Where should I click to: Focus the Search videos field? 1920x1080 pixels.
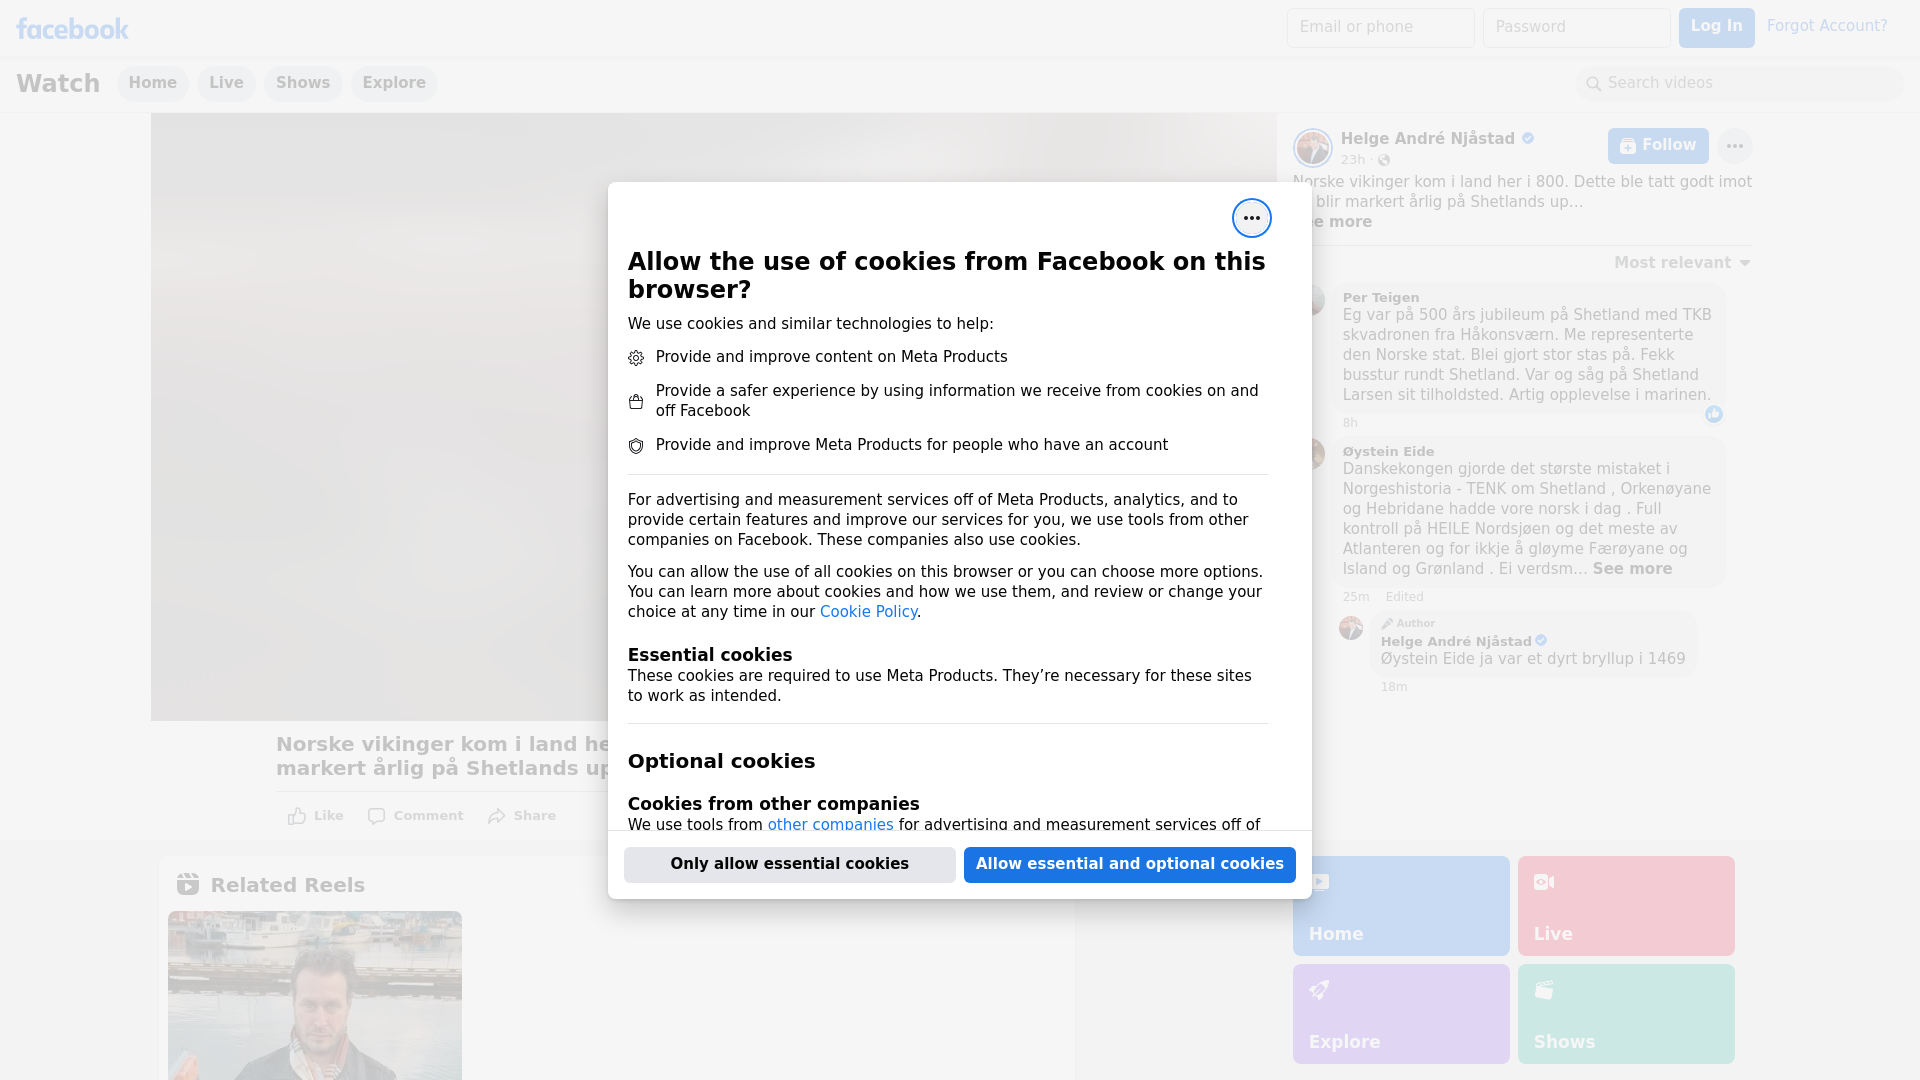point(1739,83)
